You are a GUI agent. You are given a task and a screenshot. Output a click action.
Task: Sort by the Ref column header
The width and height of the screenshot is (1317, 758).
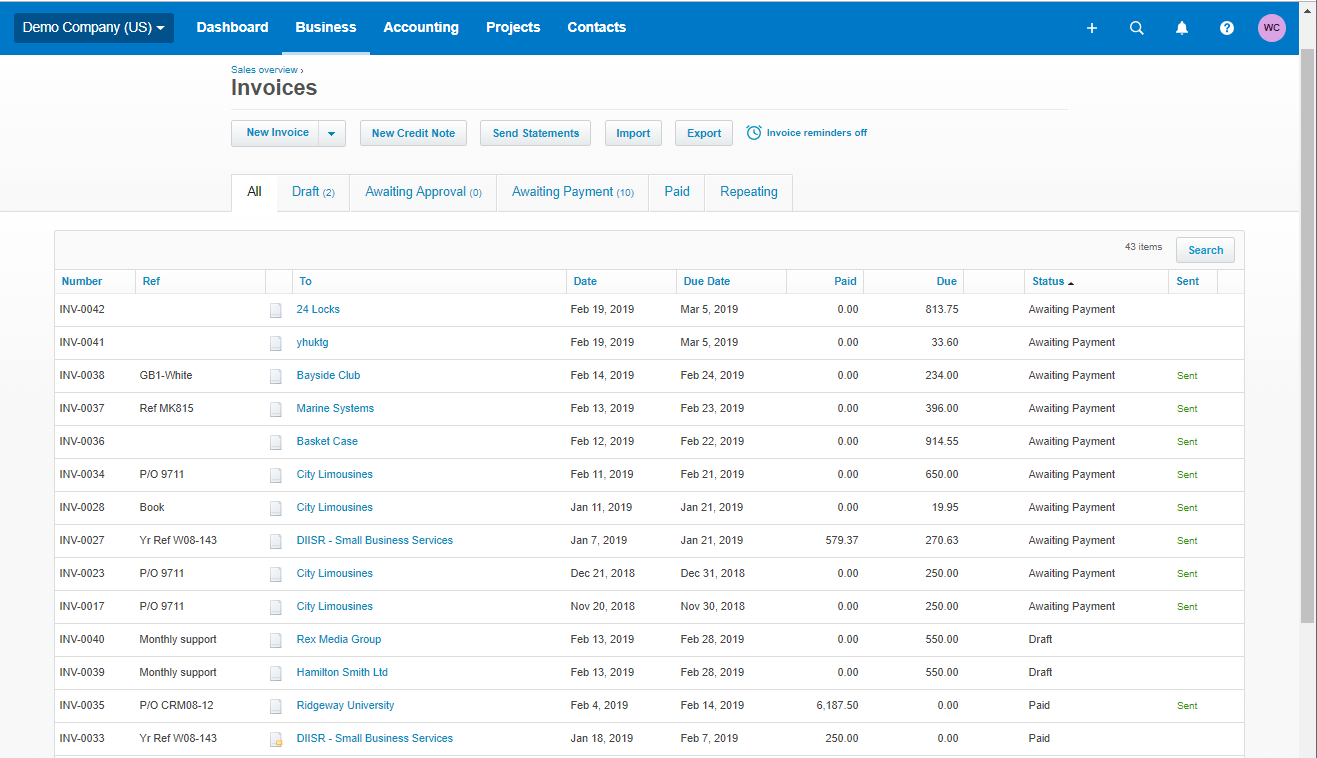click(151, 282)
